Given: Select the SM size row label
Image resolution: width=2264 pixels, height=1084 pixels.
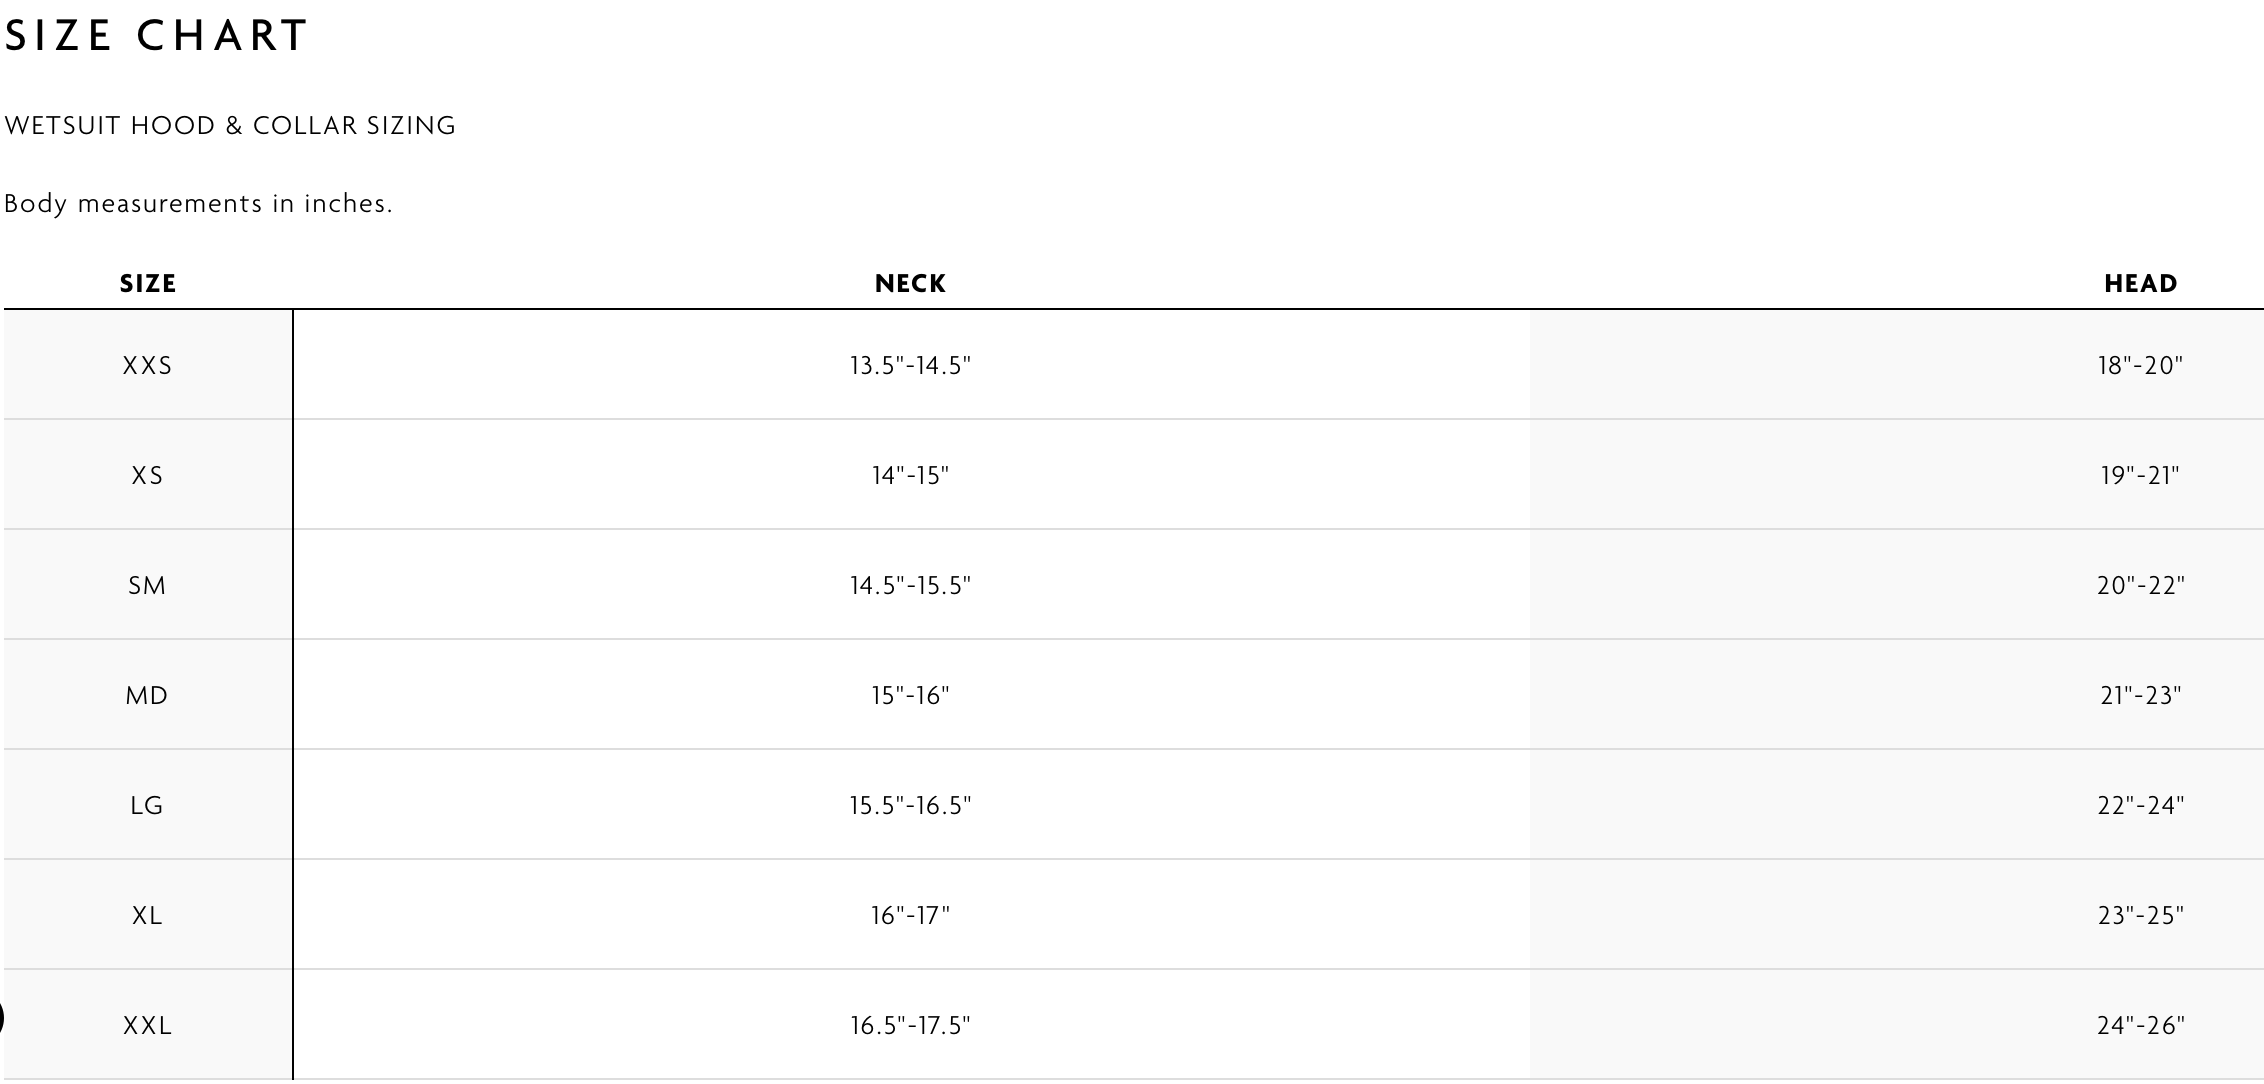Looking at the screenshot, I should (148, 586).
